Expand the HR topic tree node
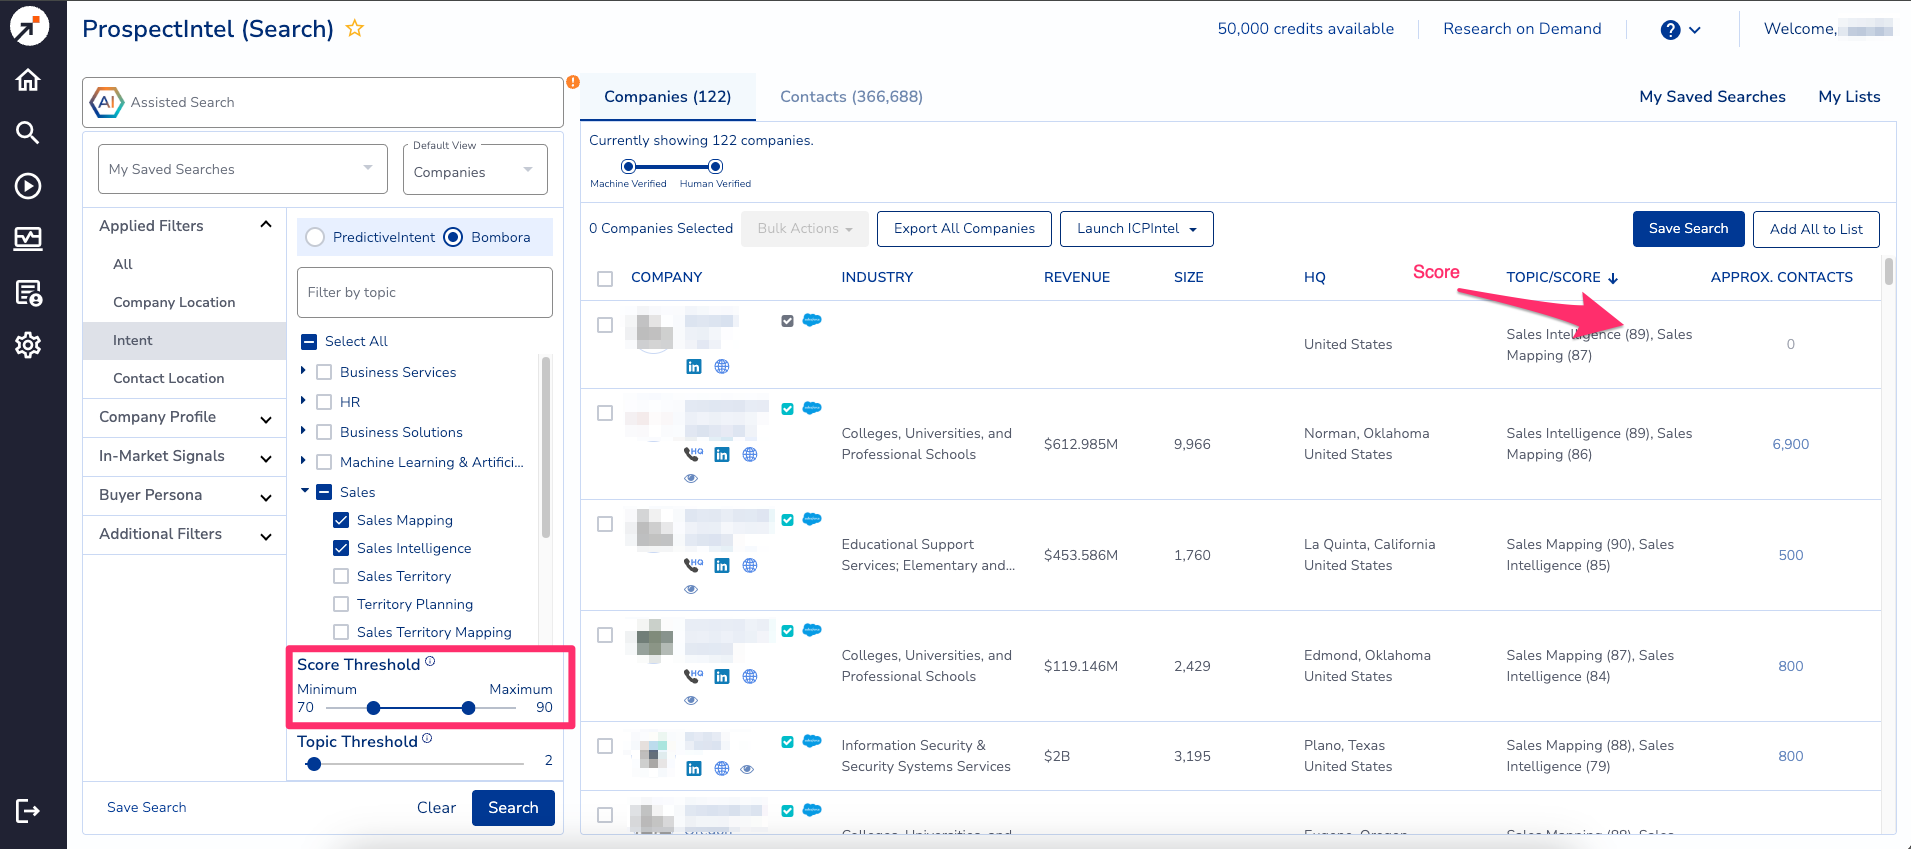Image resolution: width=1911 pixels, height=849 pixels. tap(304, 401)
